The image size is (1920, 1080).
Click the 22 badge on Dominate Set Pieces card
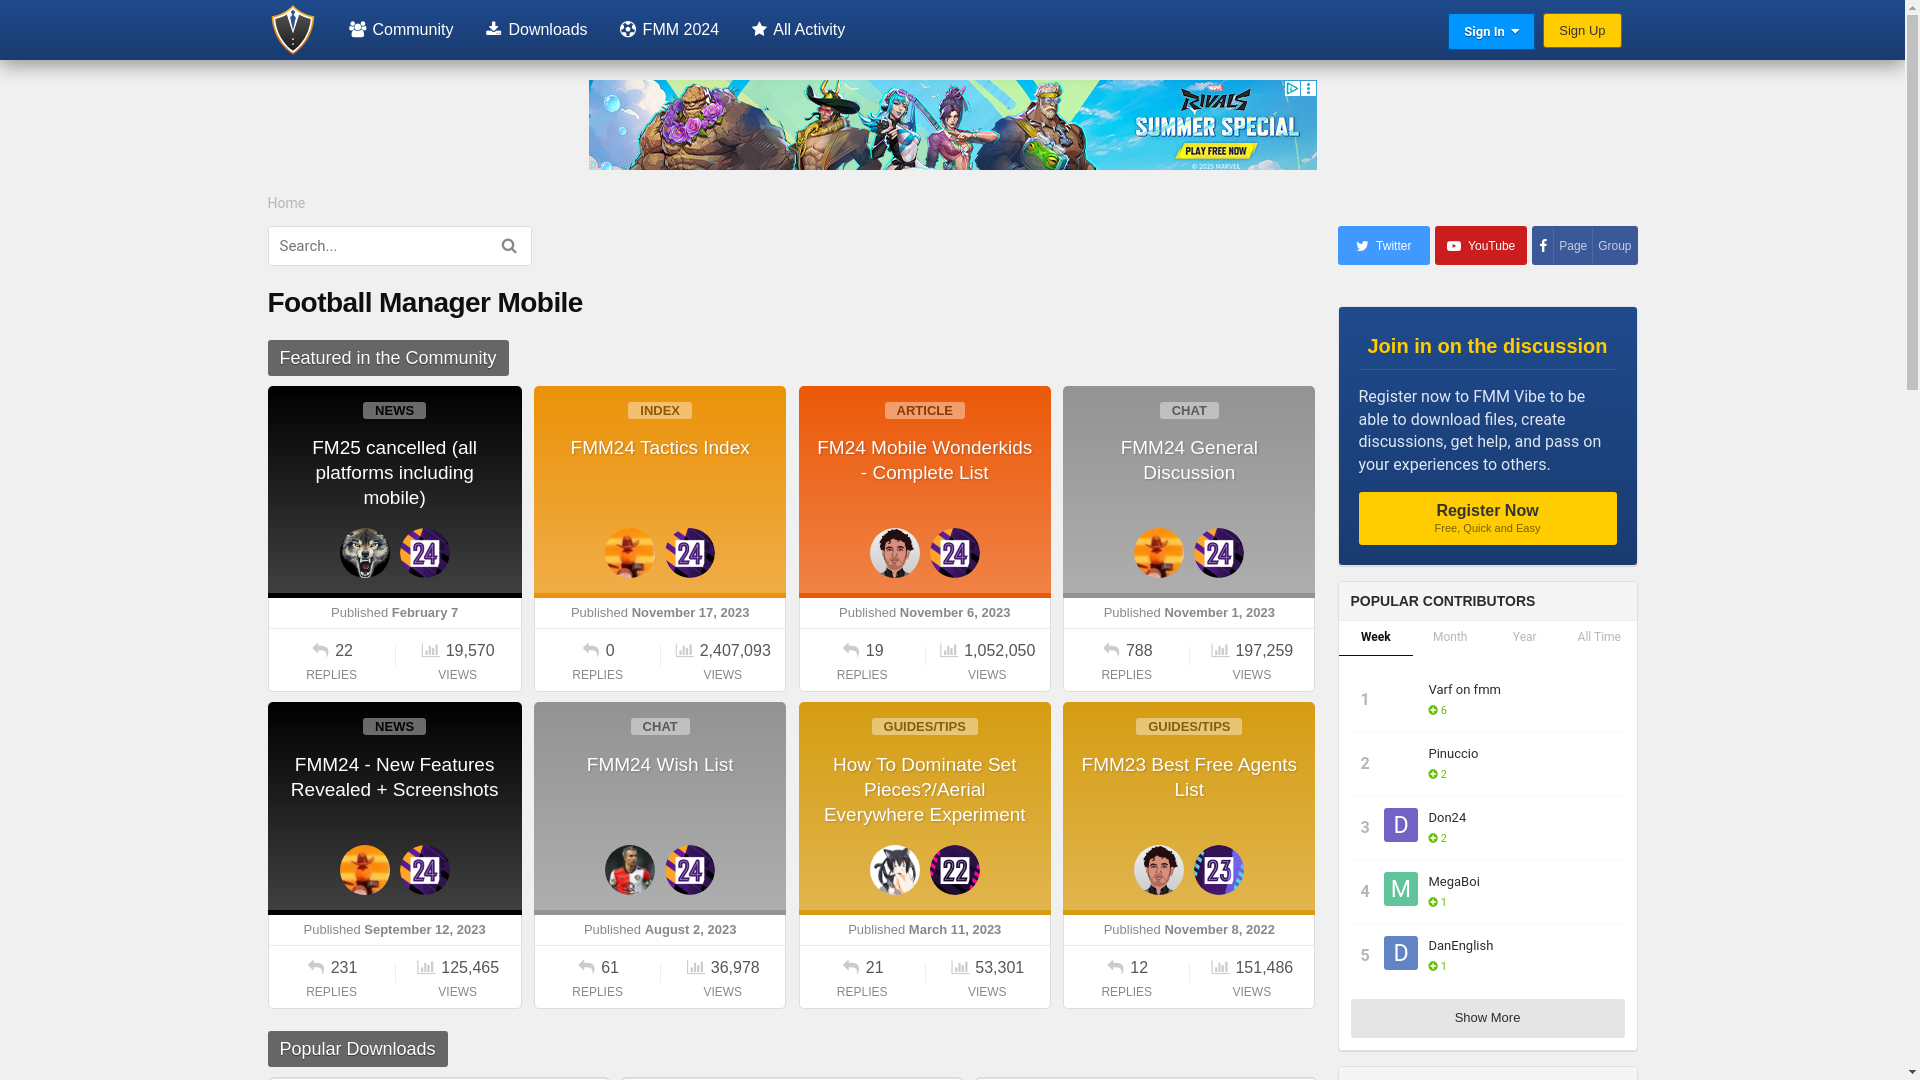pyautogui.click(x=955, y=870)
